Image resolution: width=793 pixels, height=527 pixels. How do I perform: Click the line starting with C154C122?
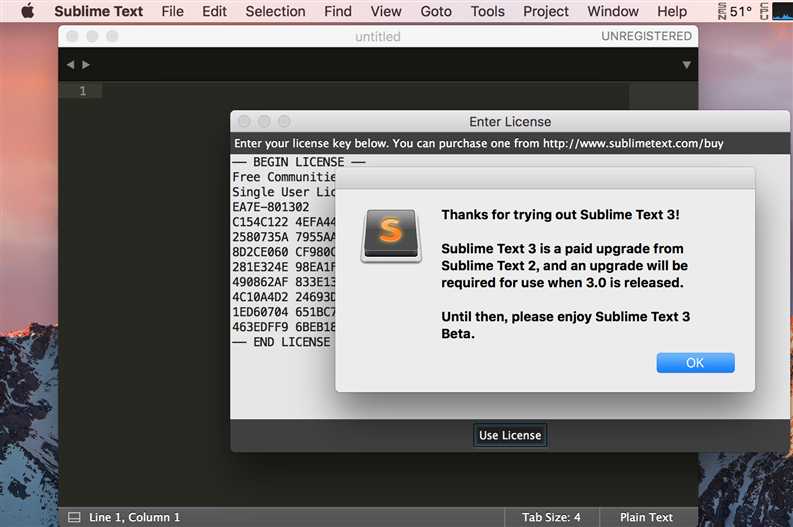[x=284, y=222]
